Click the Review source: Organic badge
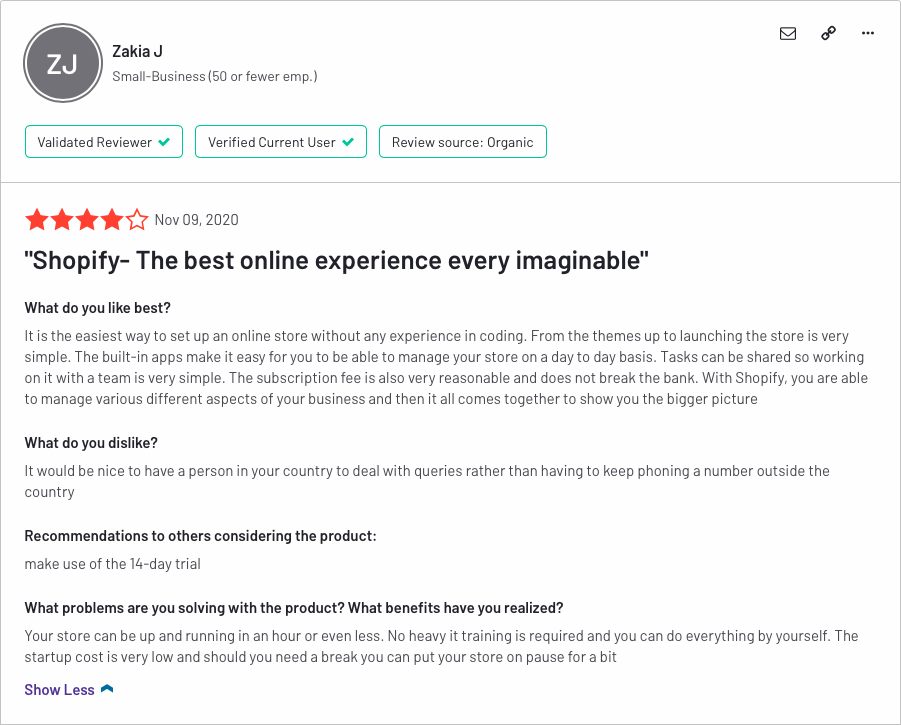The height and width of the screenshot is (725, 901). (463, 141)
